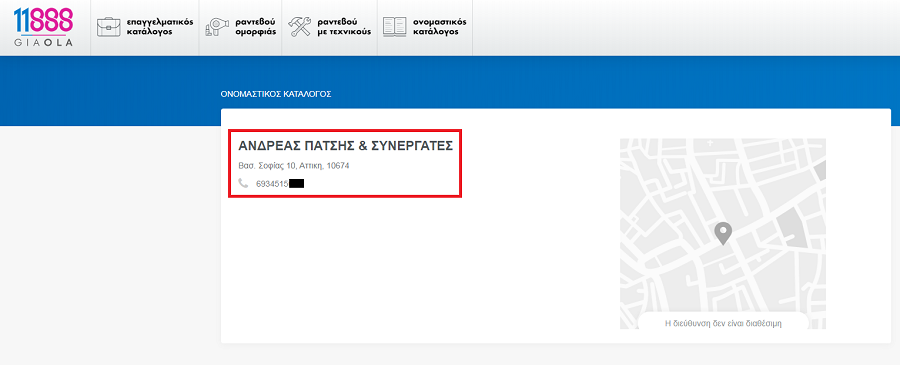Select the map location pin marker
Screen dimensions: 900x365
click(x=723, y=234)
